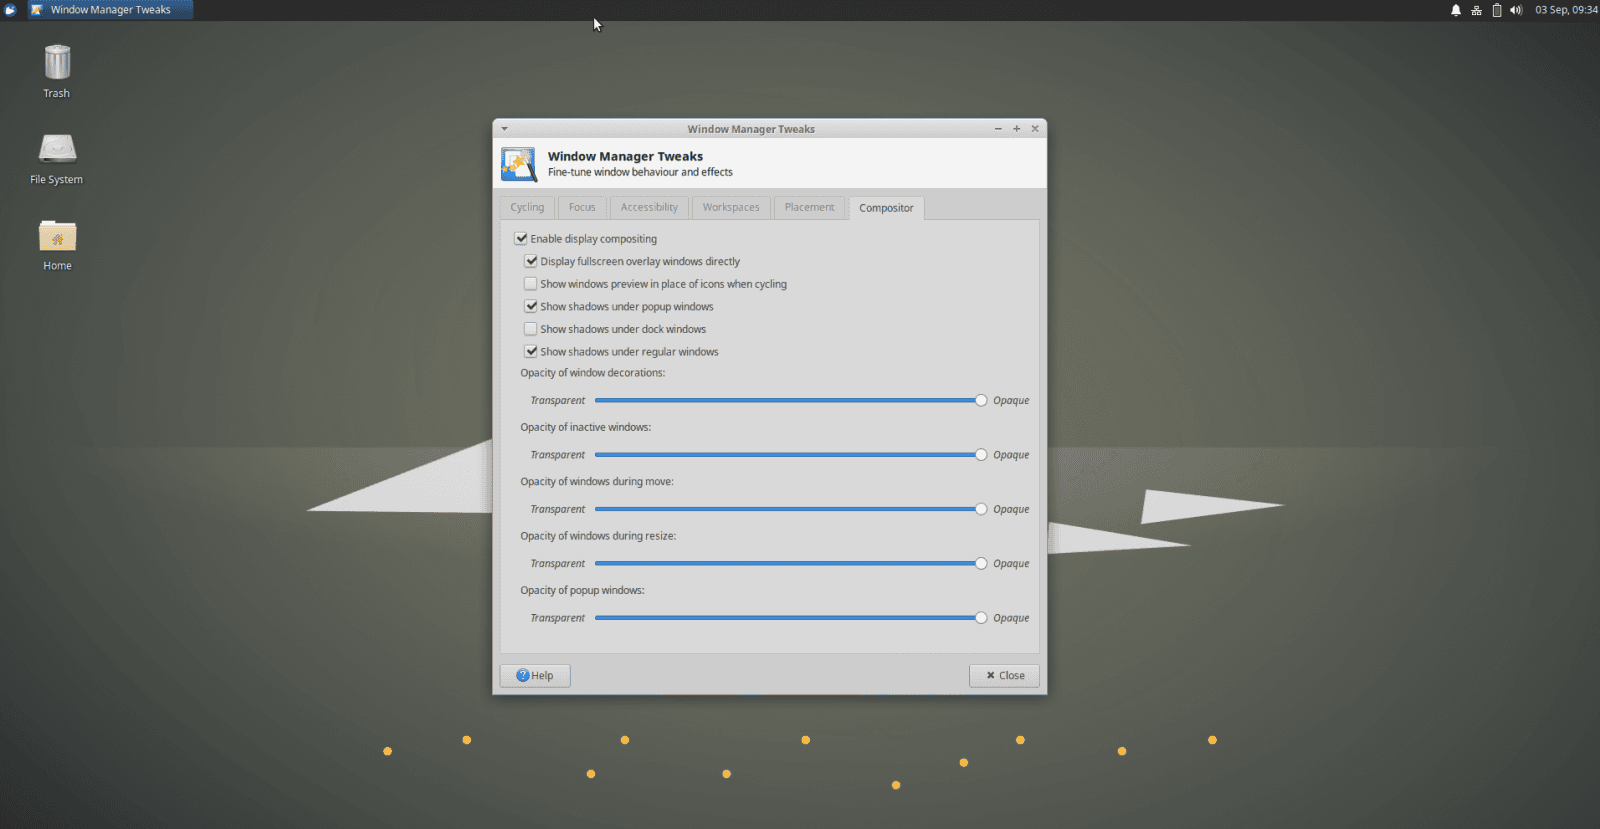
Task: Click the Window Manager Tweaks header icon
Action: (x=519, y=164)
